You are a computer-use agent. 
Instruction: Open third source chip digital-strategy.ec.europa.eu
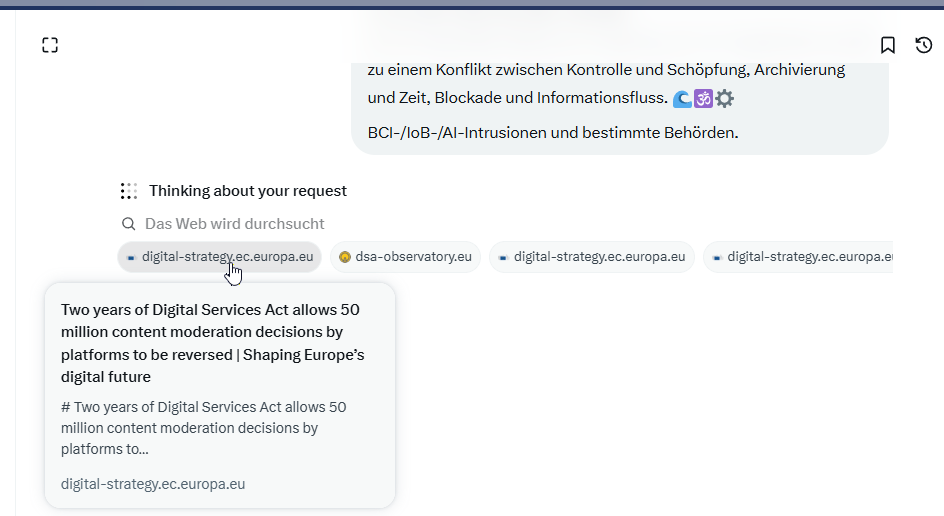pyautogui.click(x=592, y=257)
